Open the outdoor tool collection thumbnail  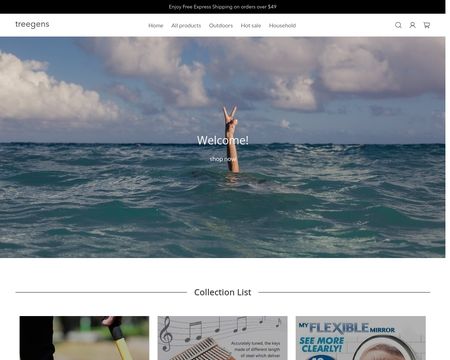click(x=84, y=338)
